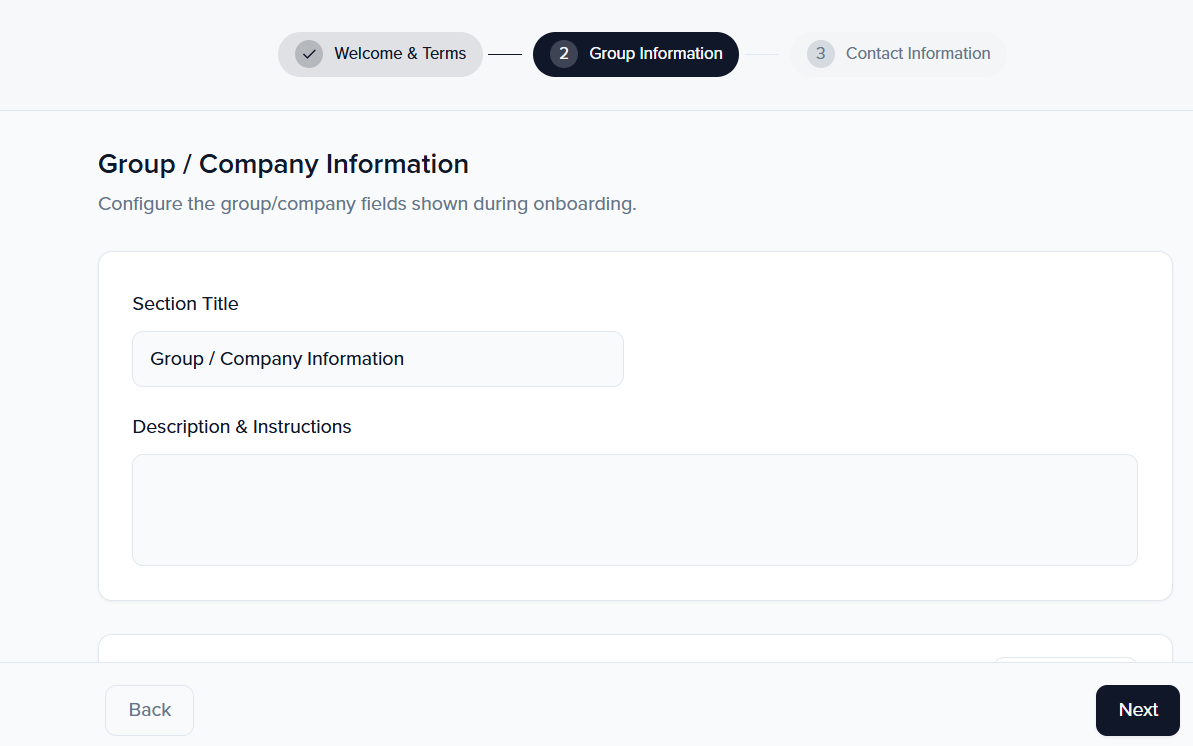Jump to the Contact Information step
The height and width of the screenshot is (746, 1193).
tap(917, 54)
